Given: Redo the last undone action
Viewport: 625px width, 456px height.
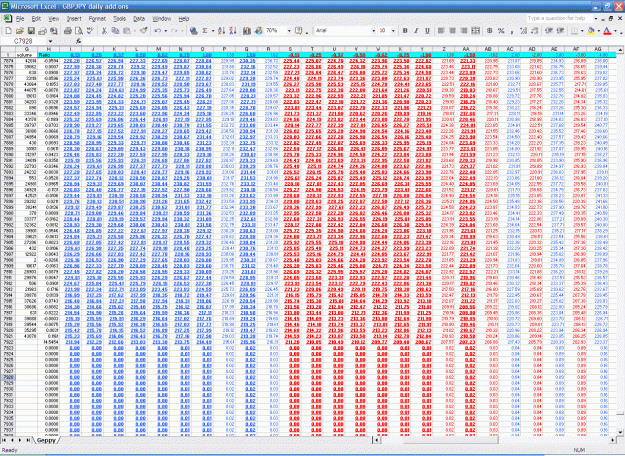Looking at the screenshot, I should click(174, 31).
